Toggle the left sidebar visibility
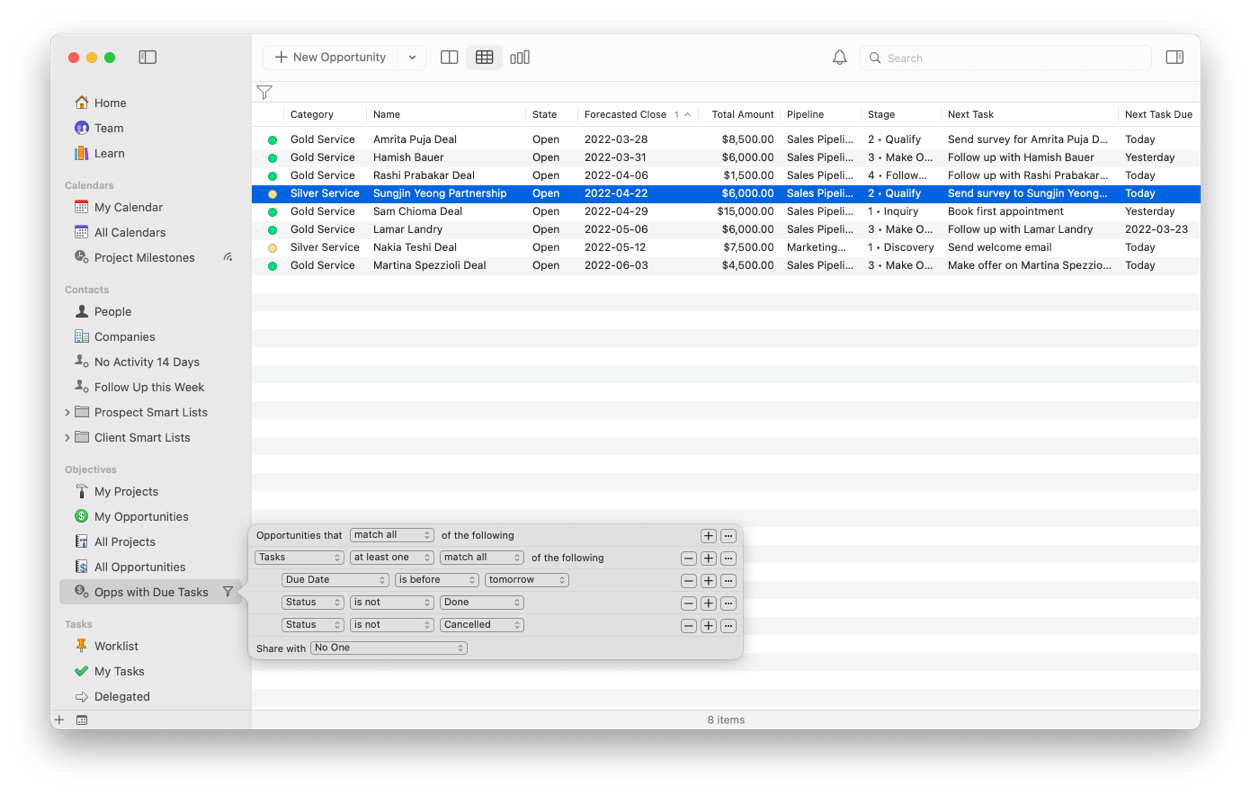Screen dimensions: 1251x797 click(148, 57)
